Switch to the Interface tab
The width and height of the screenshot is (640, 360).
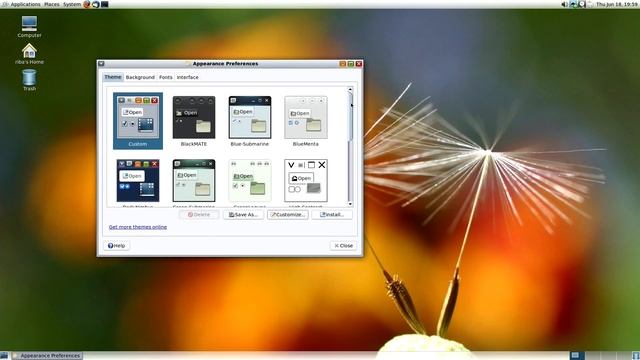[187, 77]
